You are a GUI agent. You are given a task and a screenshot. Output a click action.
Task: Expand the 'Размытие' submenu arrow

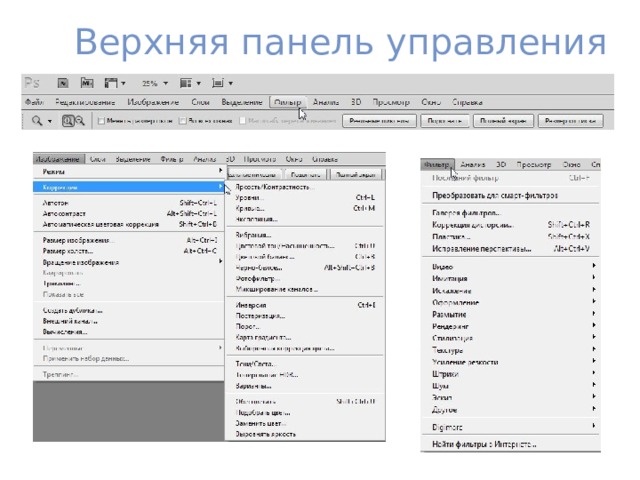[594, 313]
